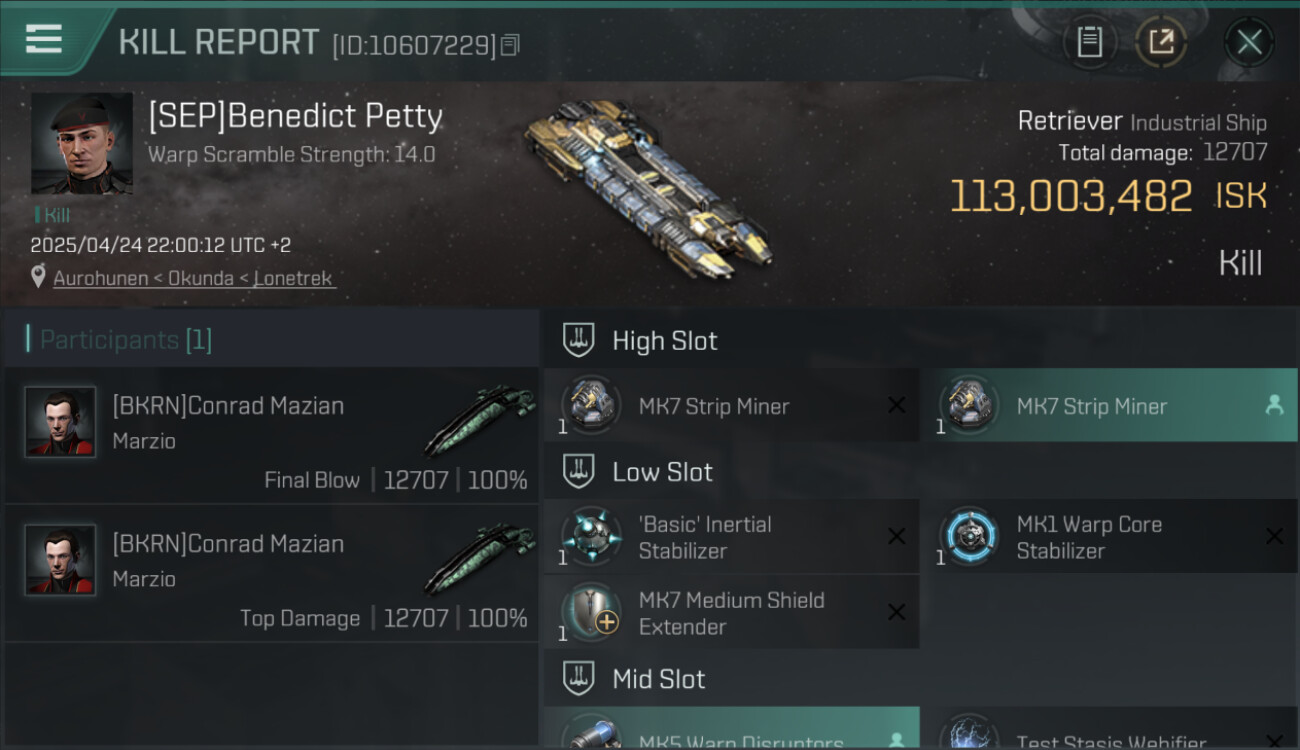Click the MK1 Warp Core Stabilizer icon
The width and height of the screenshot is (1300, 750).
[969, 536]
